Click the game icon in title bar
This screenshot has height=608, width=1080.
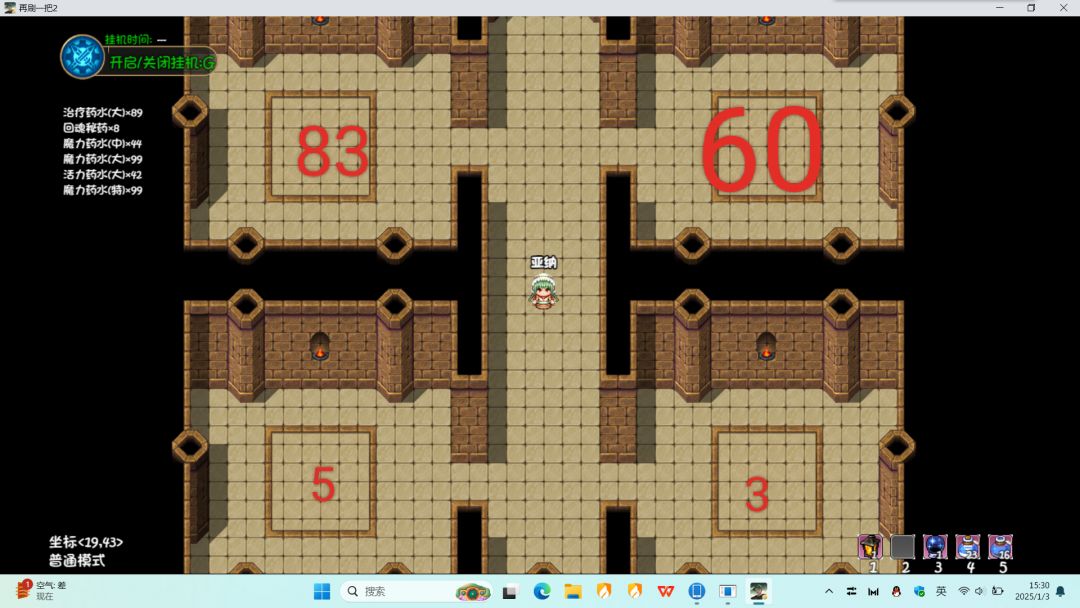10,8
